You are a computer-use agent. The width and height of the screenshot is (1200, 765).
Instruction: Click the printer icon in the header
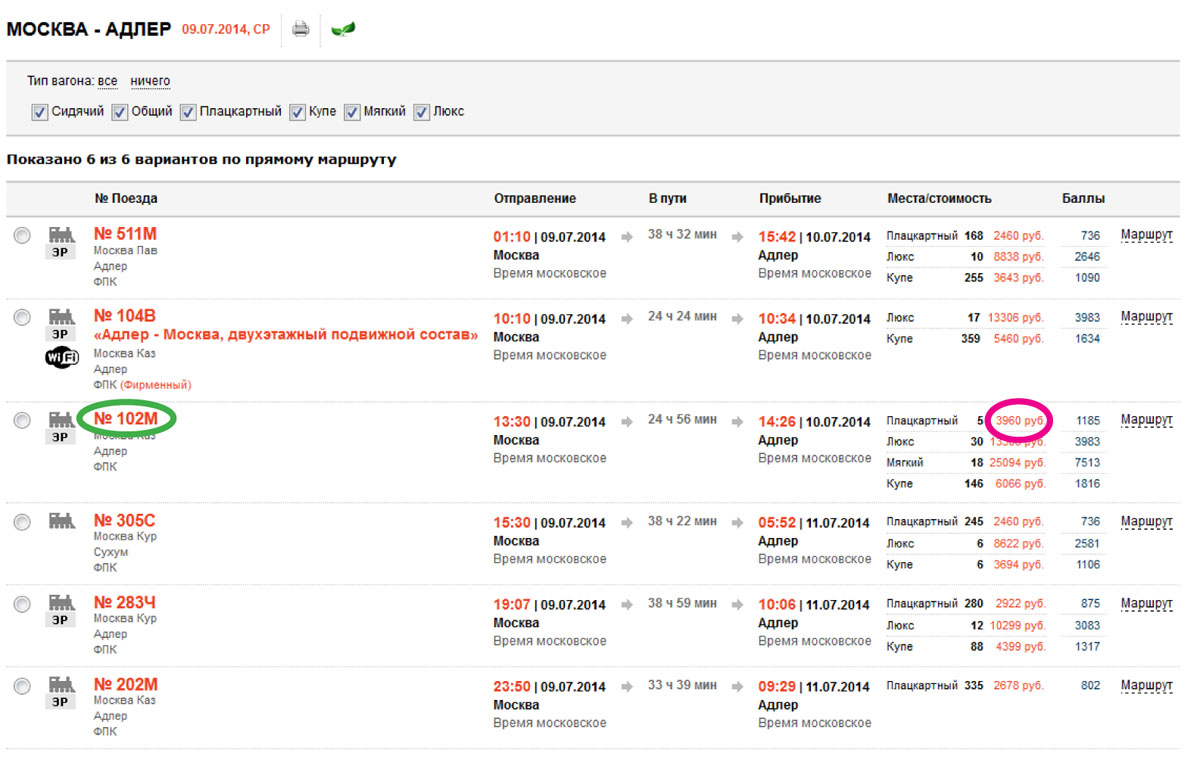[x=300, y=29]
